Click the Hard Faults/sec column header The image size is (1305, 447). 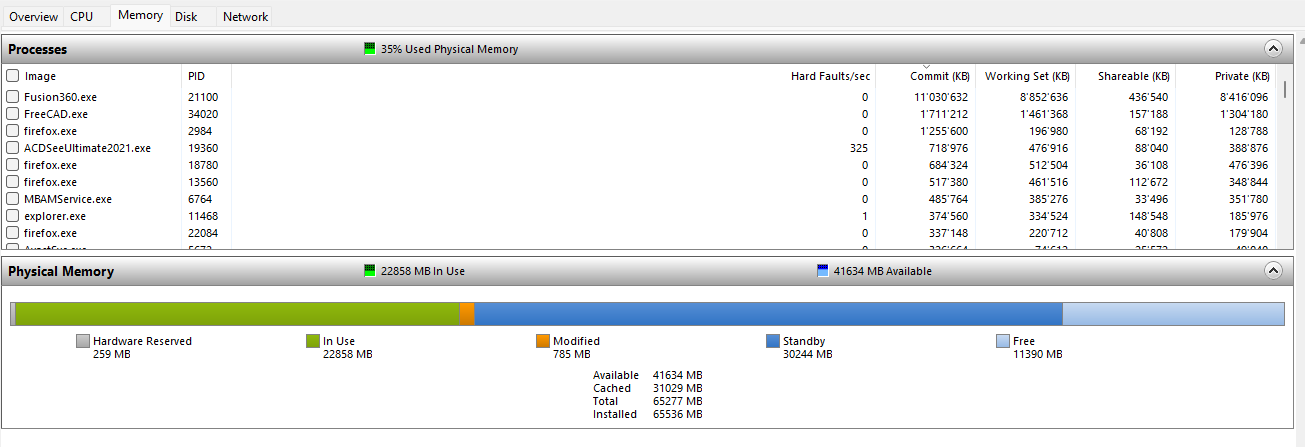coord(830,76)
